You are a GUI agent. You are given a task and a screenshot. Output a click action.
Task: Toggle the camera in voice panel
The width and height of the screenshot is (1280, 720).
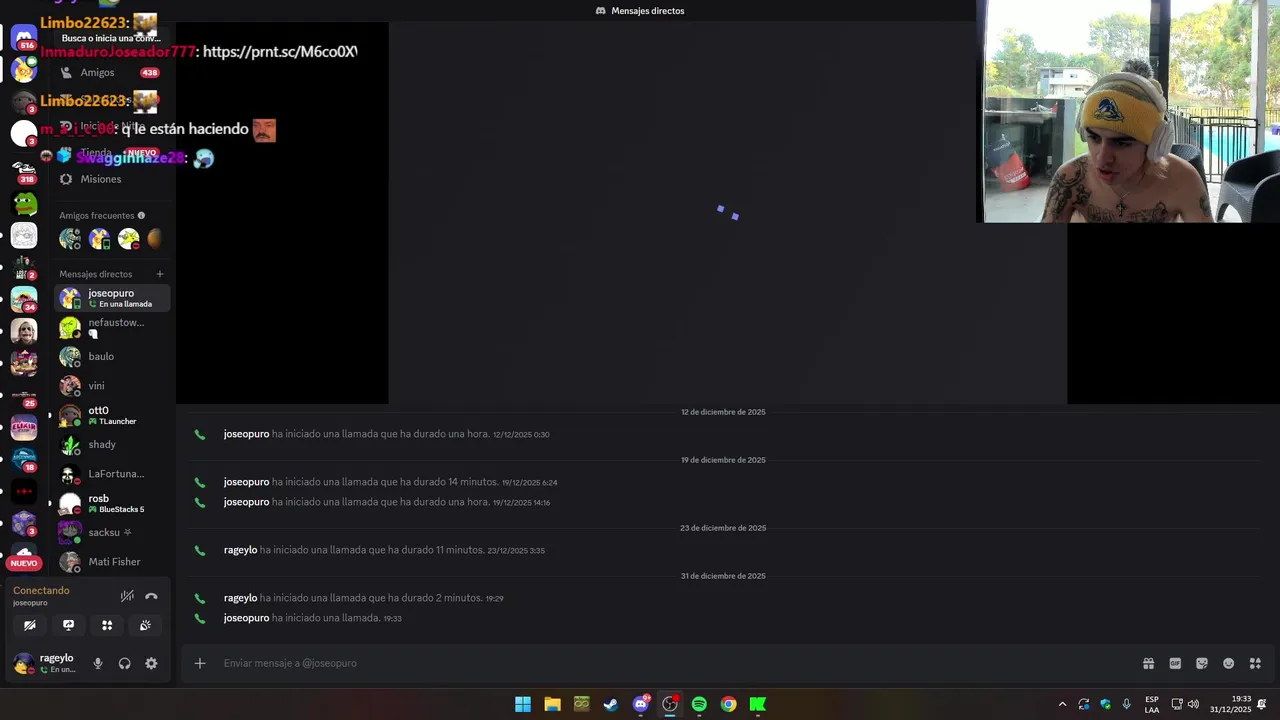click(30, 625)
